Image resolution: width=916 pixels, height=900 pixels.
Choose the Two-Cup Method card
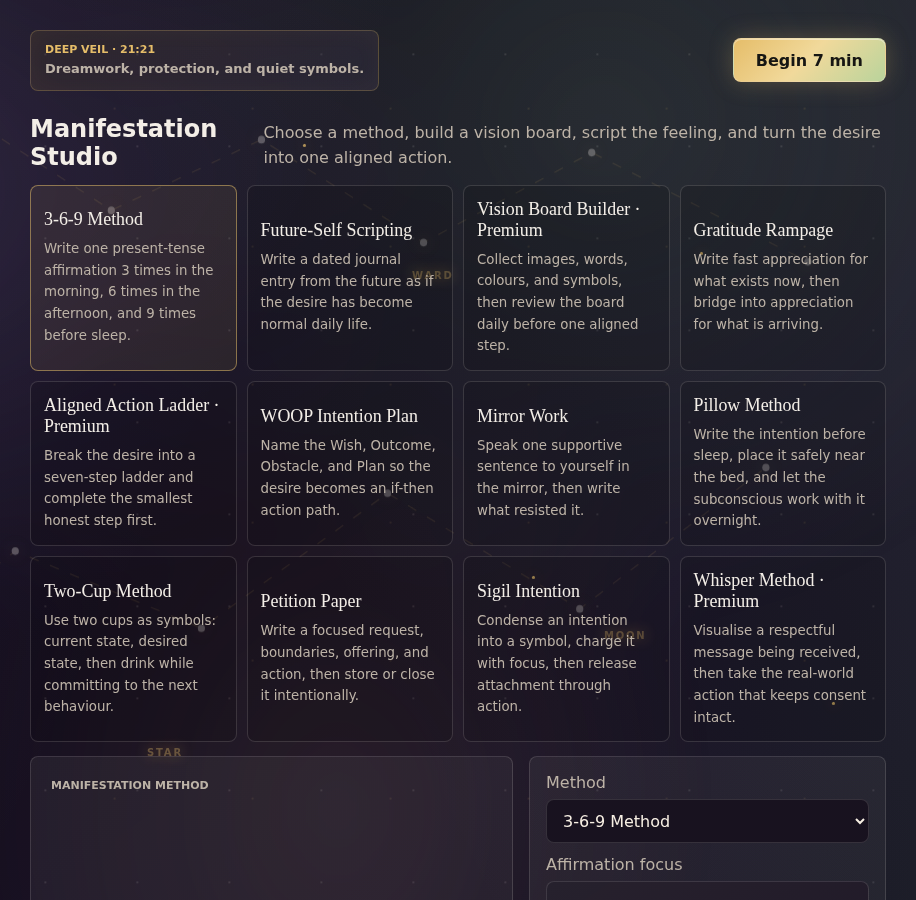133,649
